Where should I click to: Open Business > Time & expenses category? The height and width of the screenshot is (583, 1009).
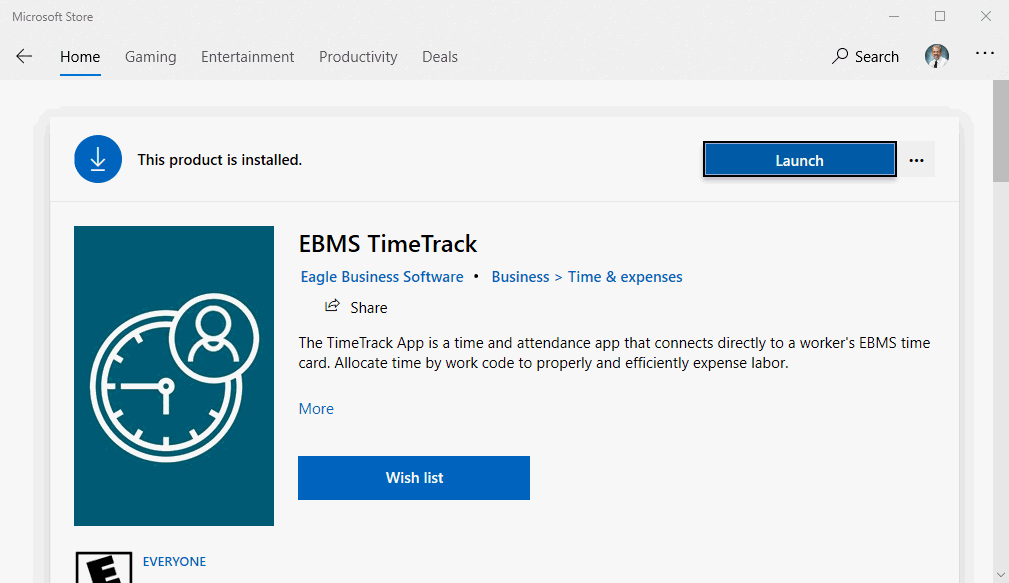pos(587,277)
